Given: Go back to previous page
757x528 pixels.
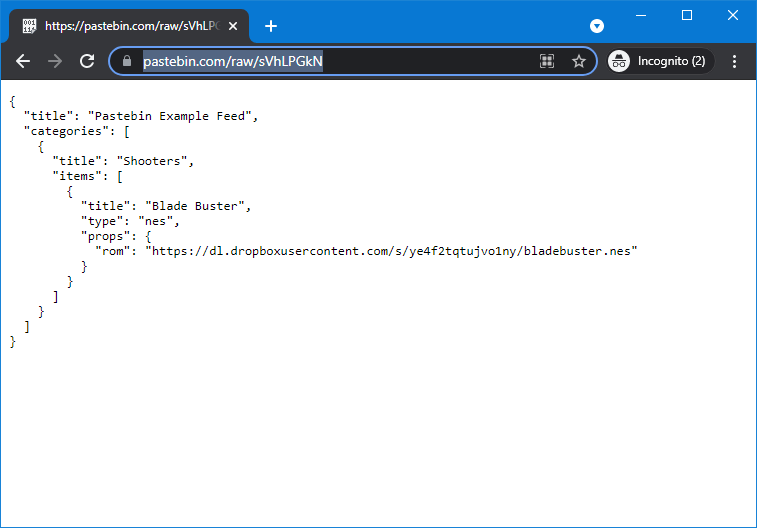Looking at the screenshot, I should pos(23,61).
